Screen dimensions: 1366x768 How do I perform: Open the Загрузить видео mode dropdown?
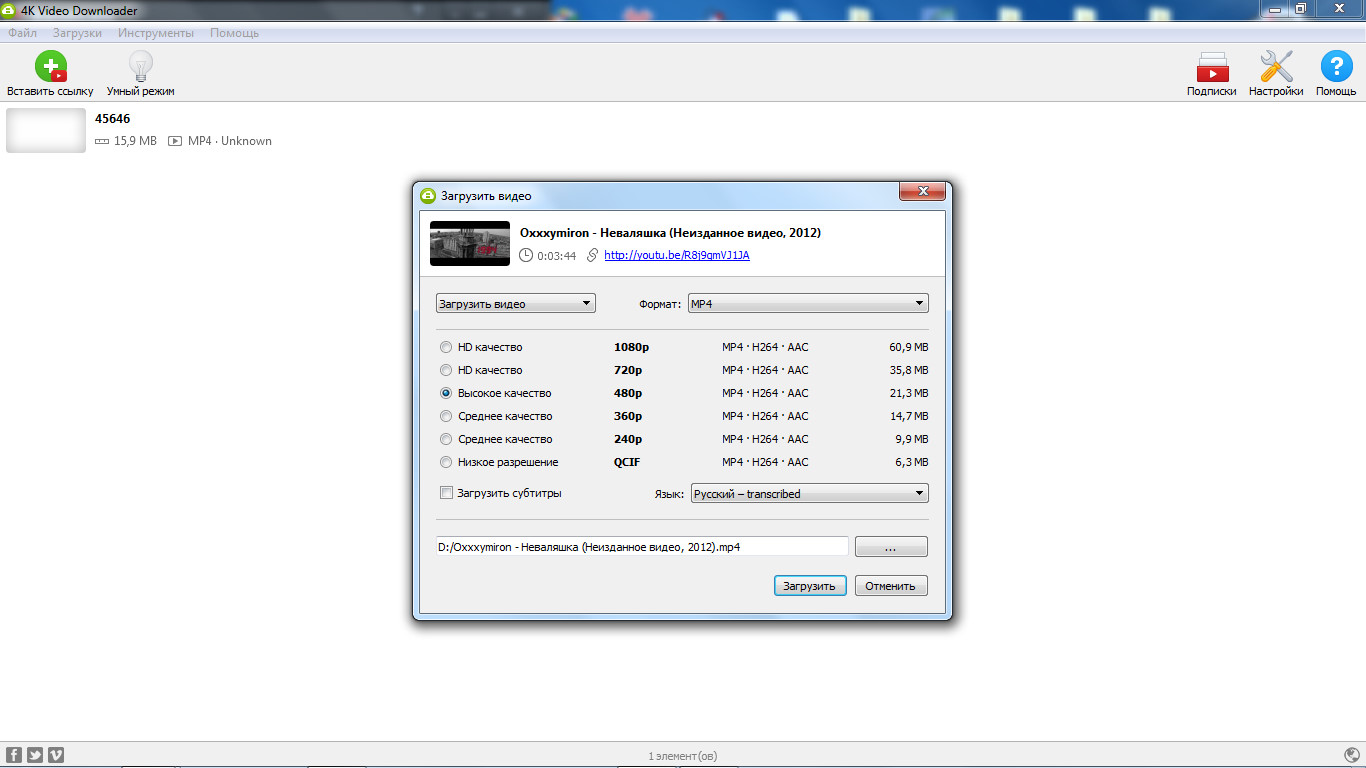pos(516,304)
